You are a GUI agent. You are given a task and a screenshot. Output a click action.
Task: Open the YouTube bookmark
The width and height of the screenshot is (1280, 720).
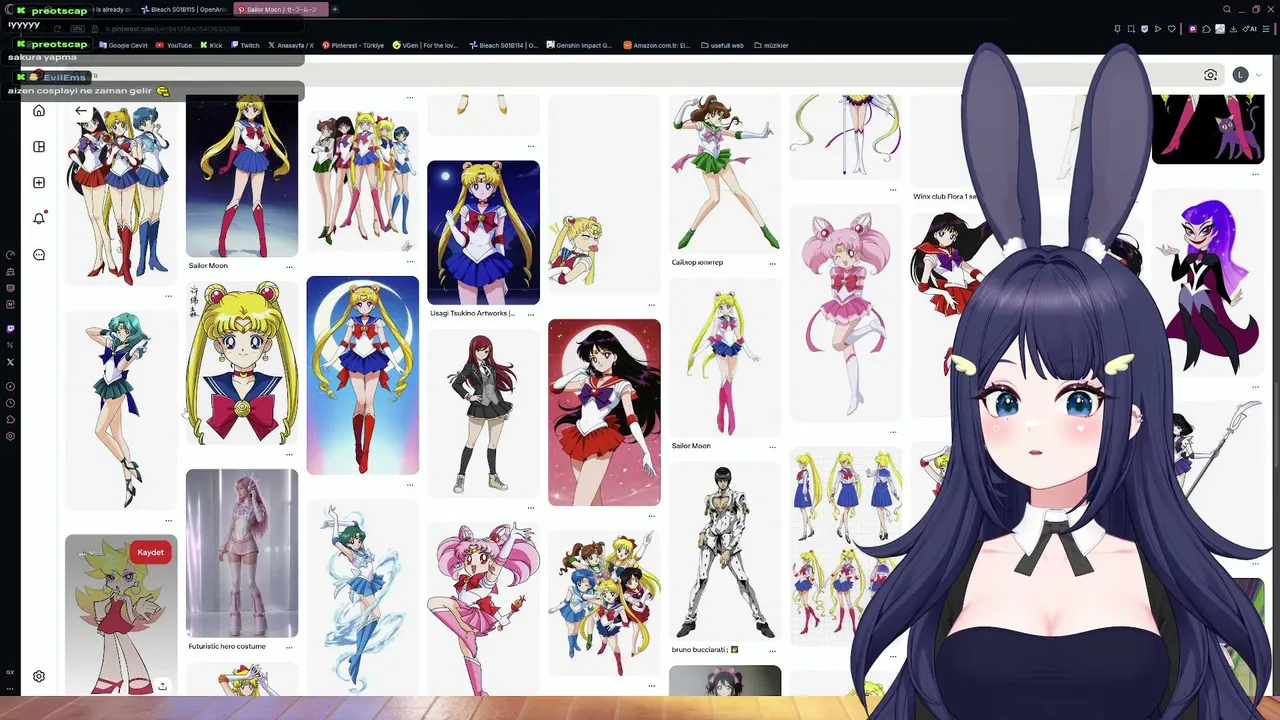(173, 45)
